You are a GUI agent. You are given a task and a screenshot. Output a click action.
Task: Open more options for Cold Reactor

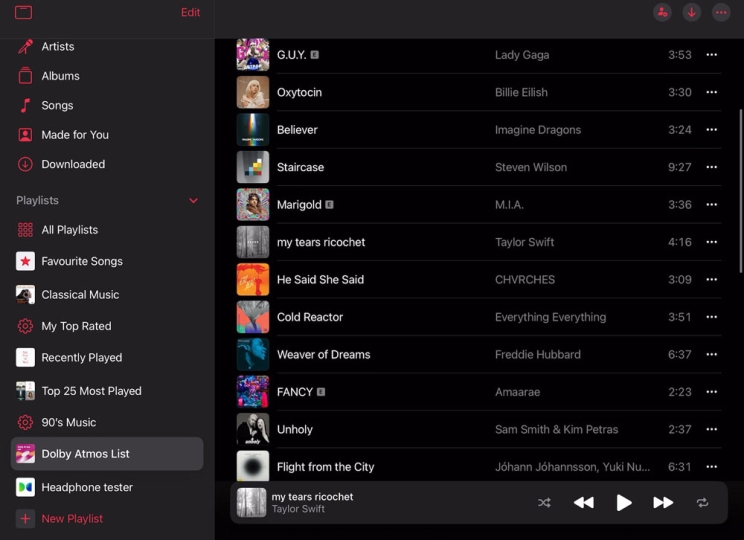tap(711, 317)
